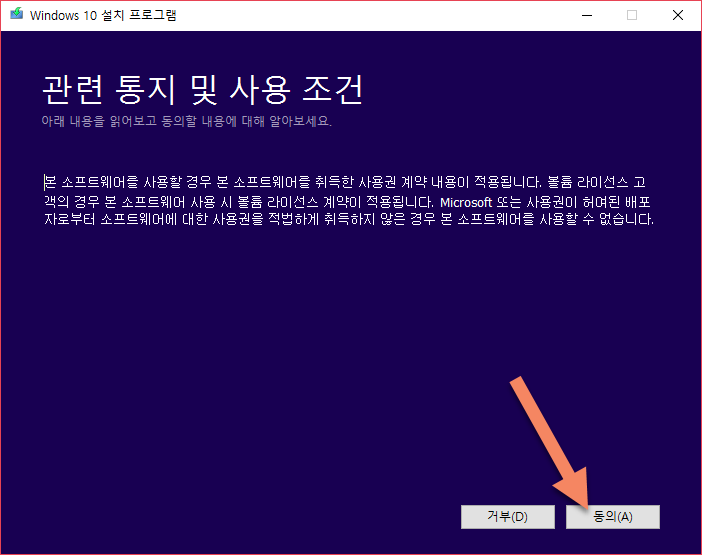
Task: Click the heading 관련 통지 및 사용 조건
Action: pos(202,90)
